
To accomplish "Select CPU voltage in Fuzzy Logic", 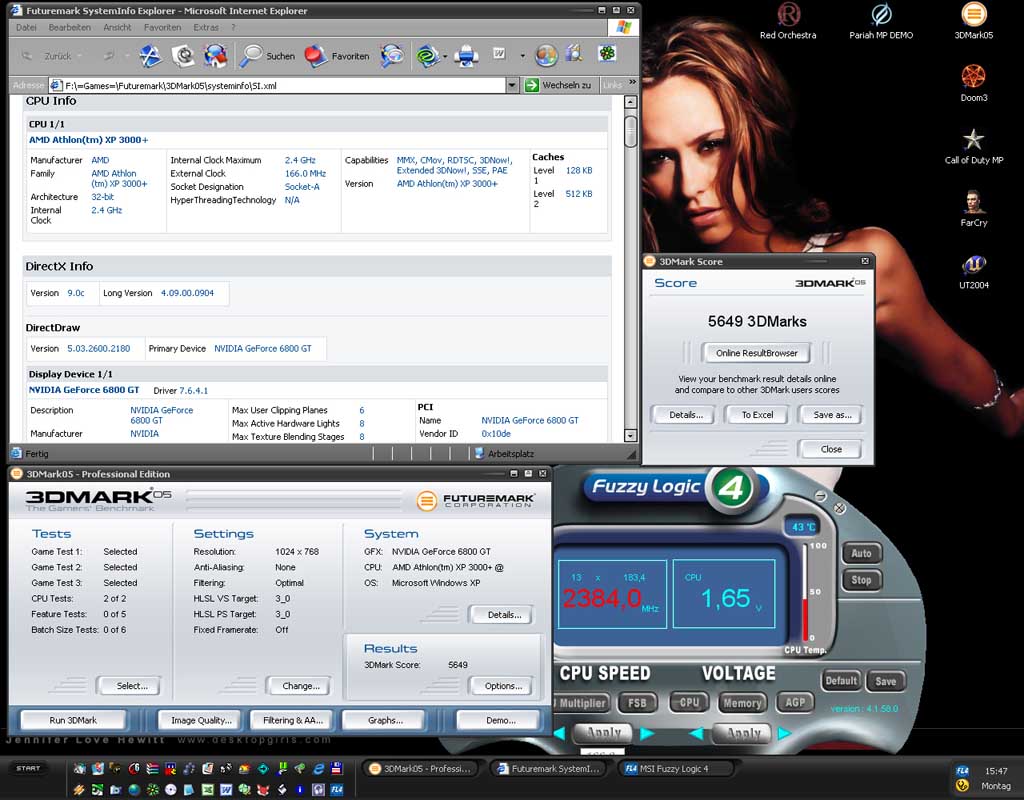I will click(x=690, y=703).
